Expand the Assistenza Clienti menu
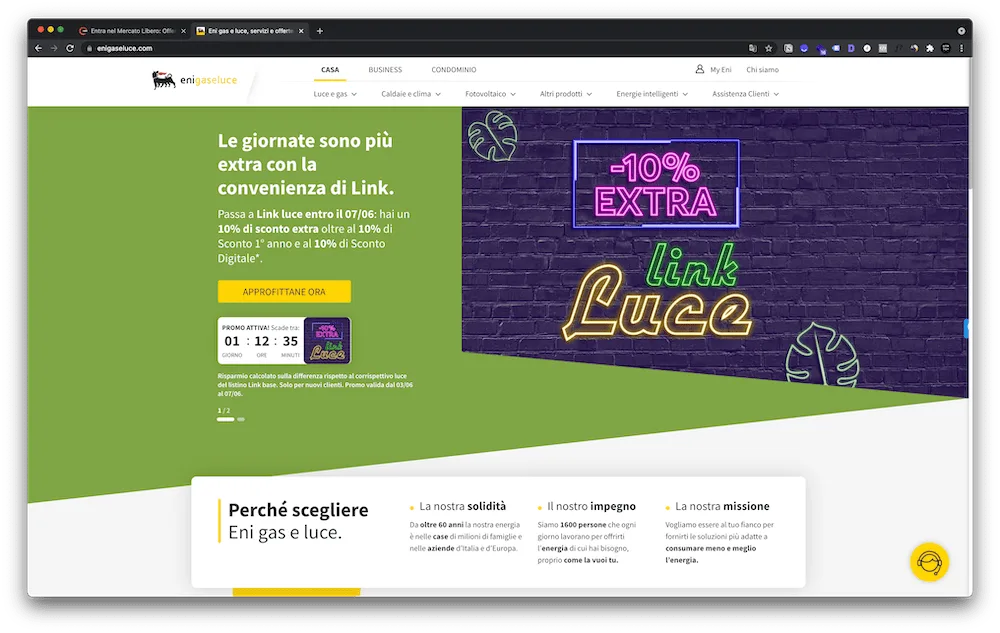 (745, 94)
